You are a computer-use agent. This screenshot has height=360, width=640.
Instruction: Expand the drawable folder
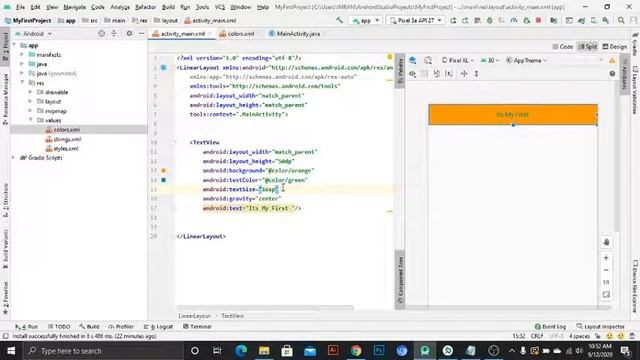[x=31, y=92]
